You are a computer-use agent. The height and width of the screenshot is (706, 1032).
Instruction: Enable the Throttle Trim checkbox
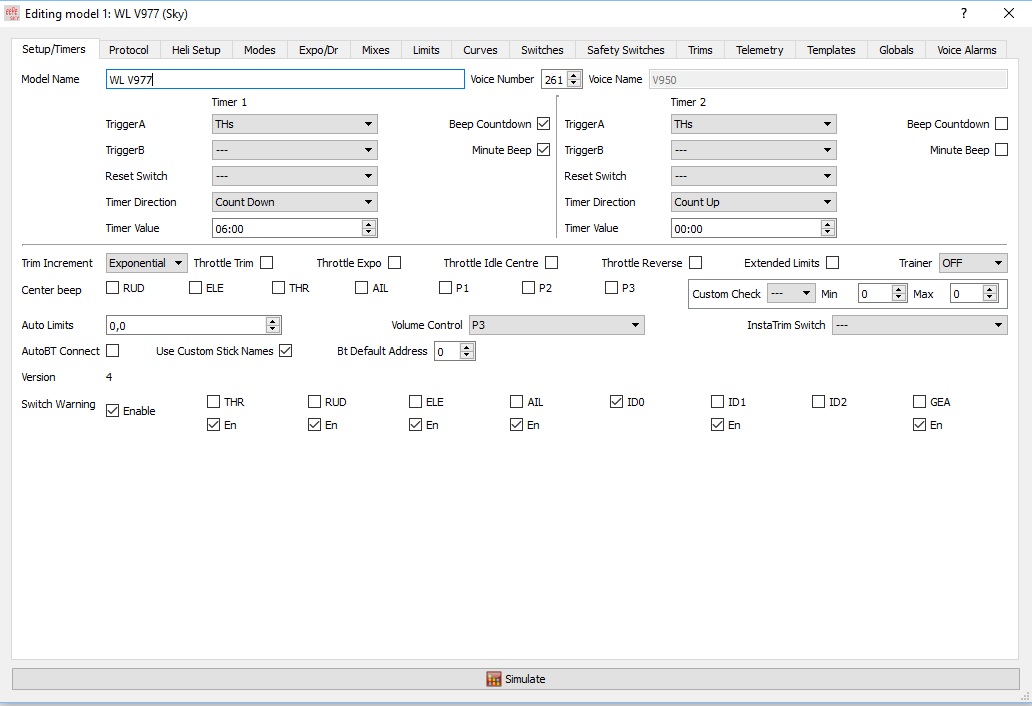pos(267,263)
